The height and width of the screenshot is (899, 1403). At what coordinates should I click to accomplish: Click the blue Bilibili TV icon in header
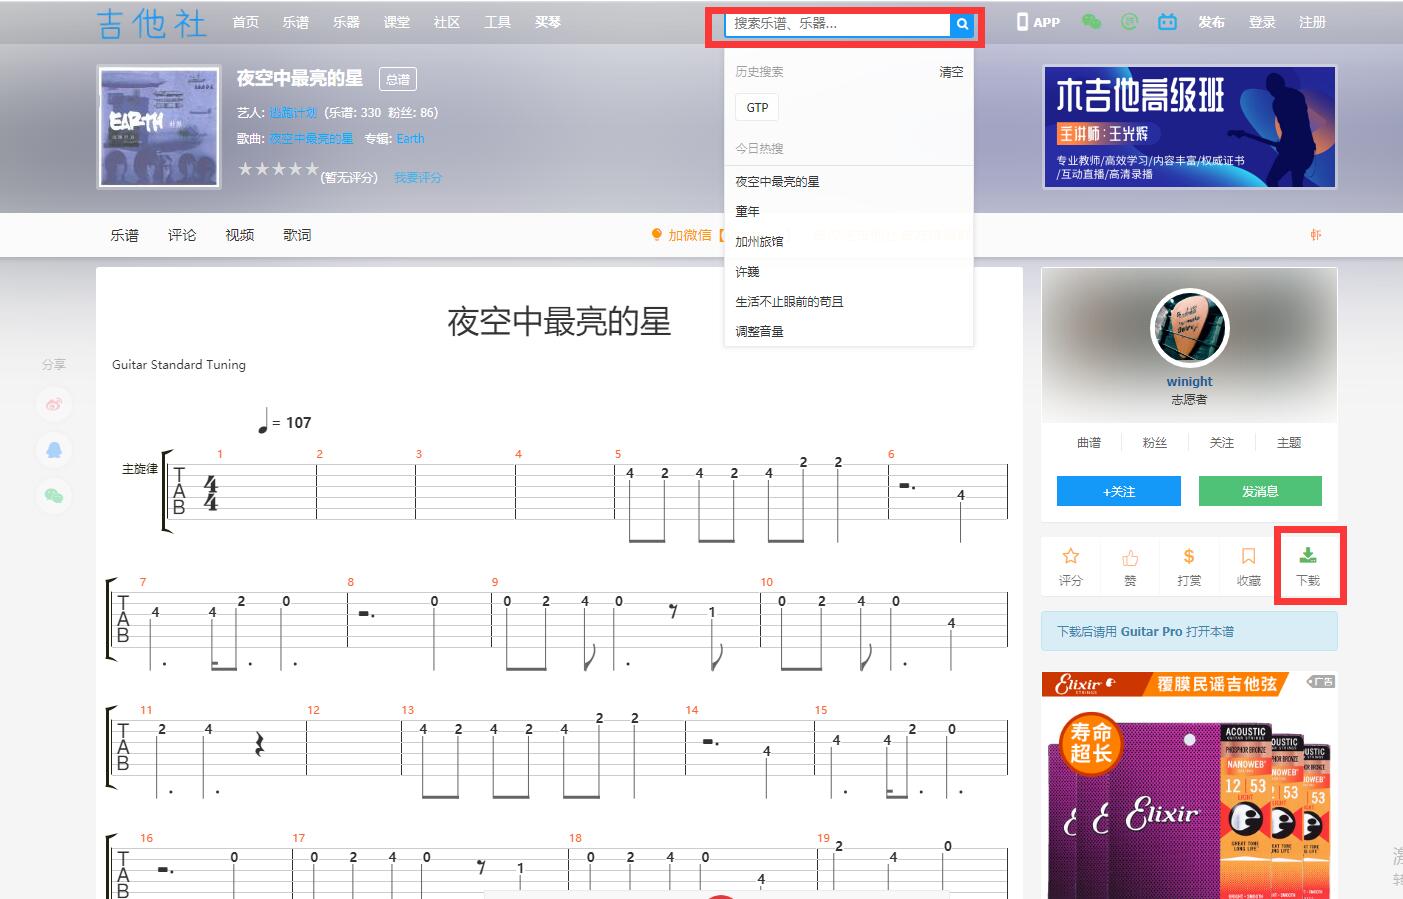coord(1168,20)
